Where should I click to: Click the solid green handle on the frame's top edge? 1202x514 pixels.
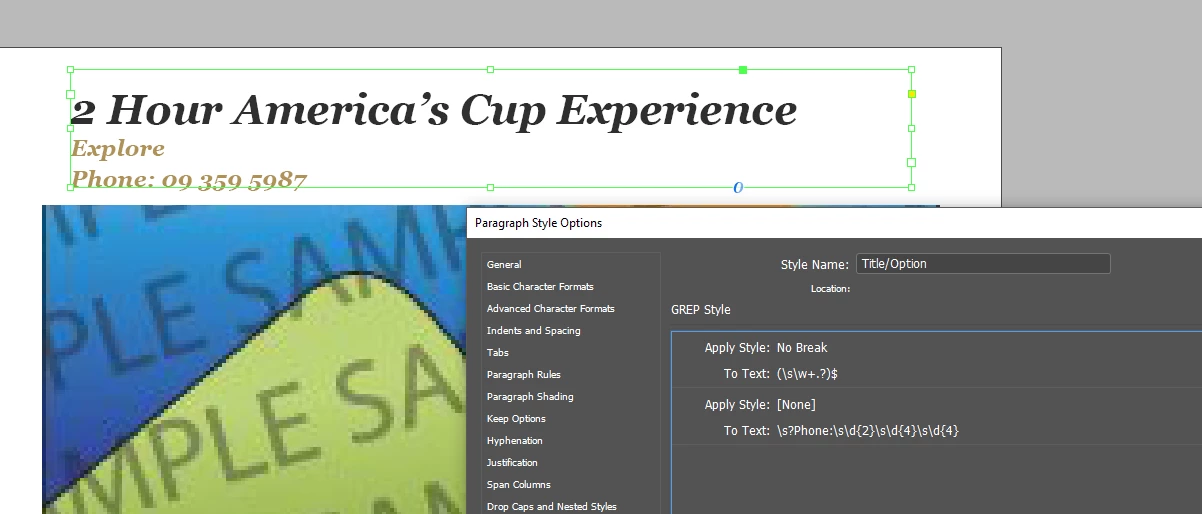tap(742, 70)
